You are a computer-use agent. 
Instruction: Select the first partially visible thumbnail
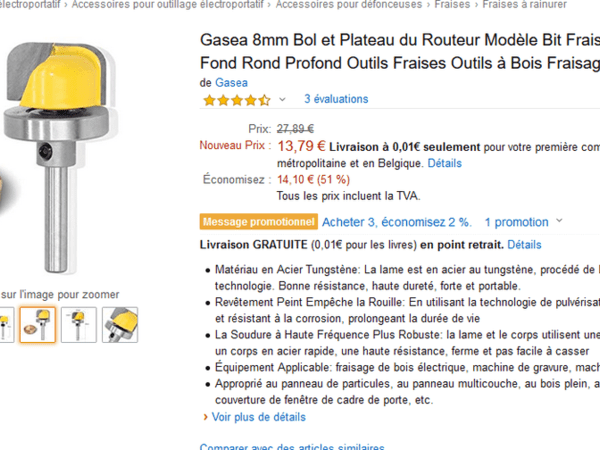(5, 325)
